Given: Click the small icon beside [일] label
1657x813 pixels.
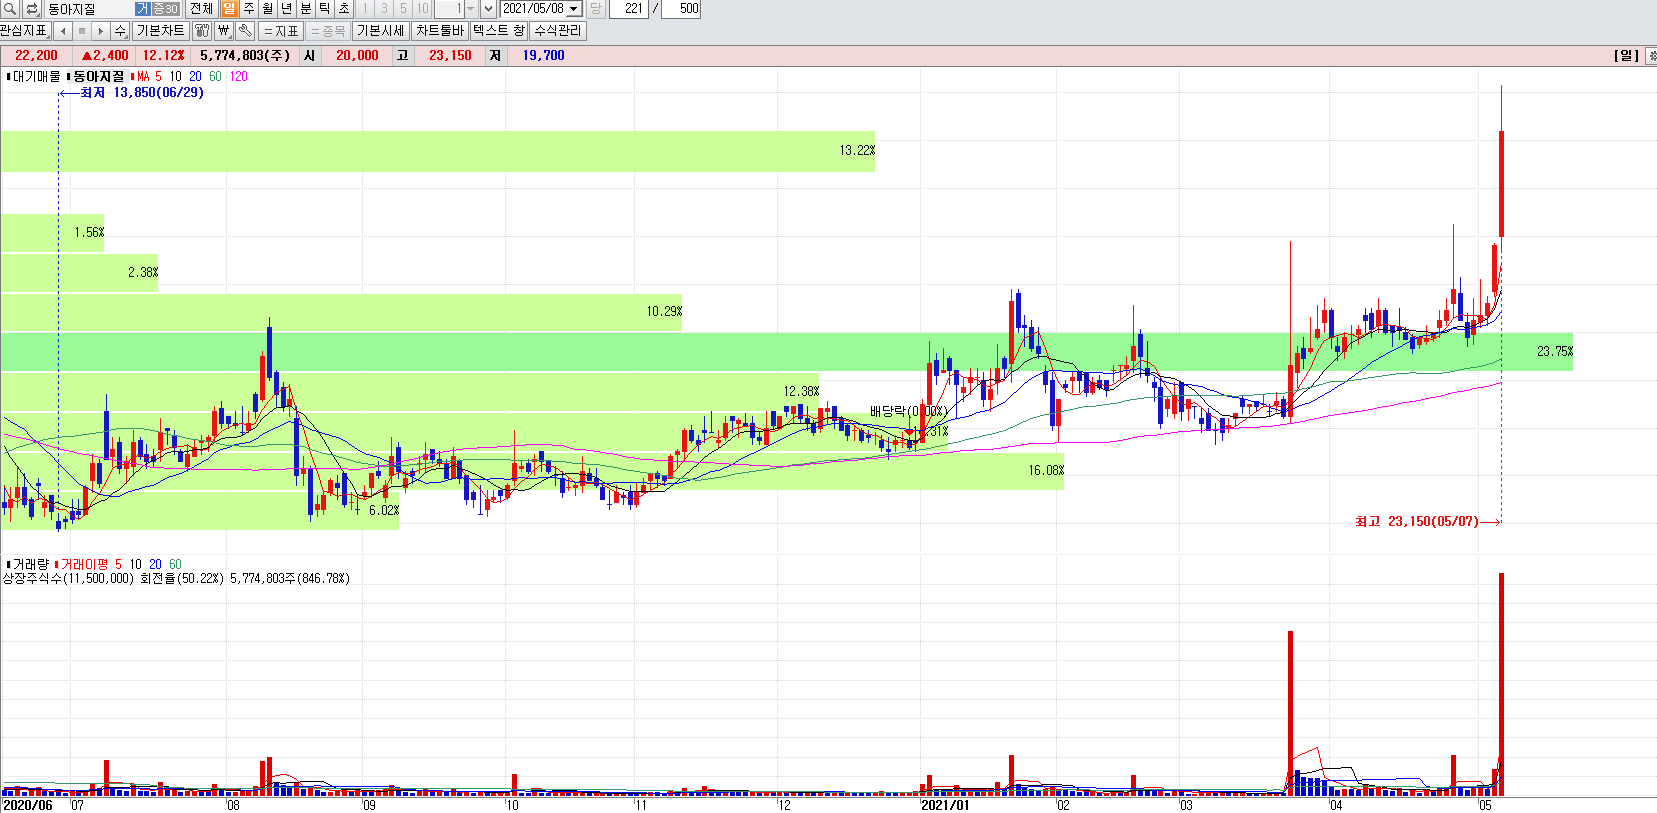Looking at the screenshot, I should pos(1651,56).
